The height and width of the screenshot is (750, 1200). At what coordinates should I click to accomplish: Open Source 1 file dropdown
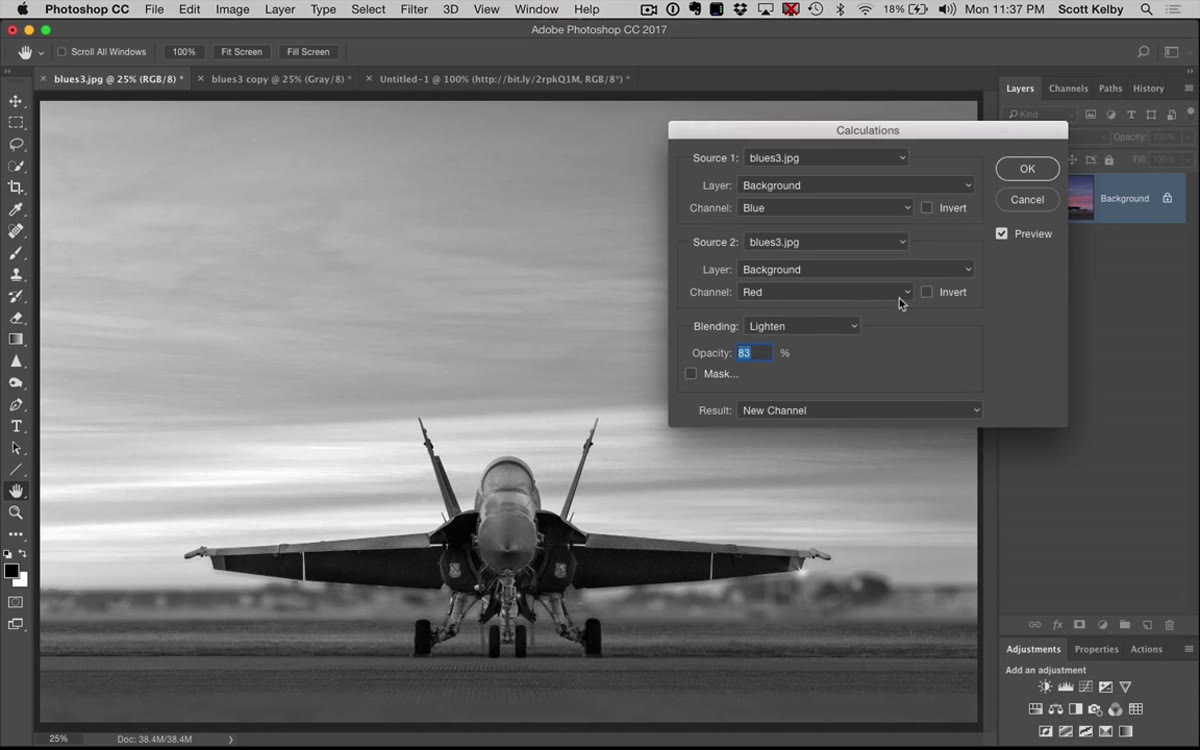pyautogui.click(x=826, y=158)
